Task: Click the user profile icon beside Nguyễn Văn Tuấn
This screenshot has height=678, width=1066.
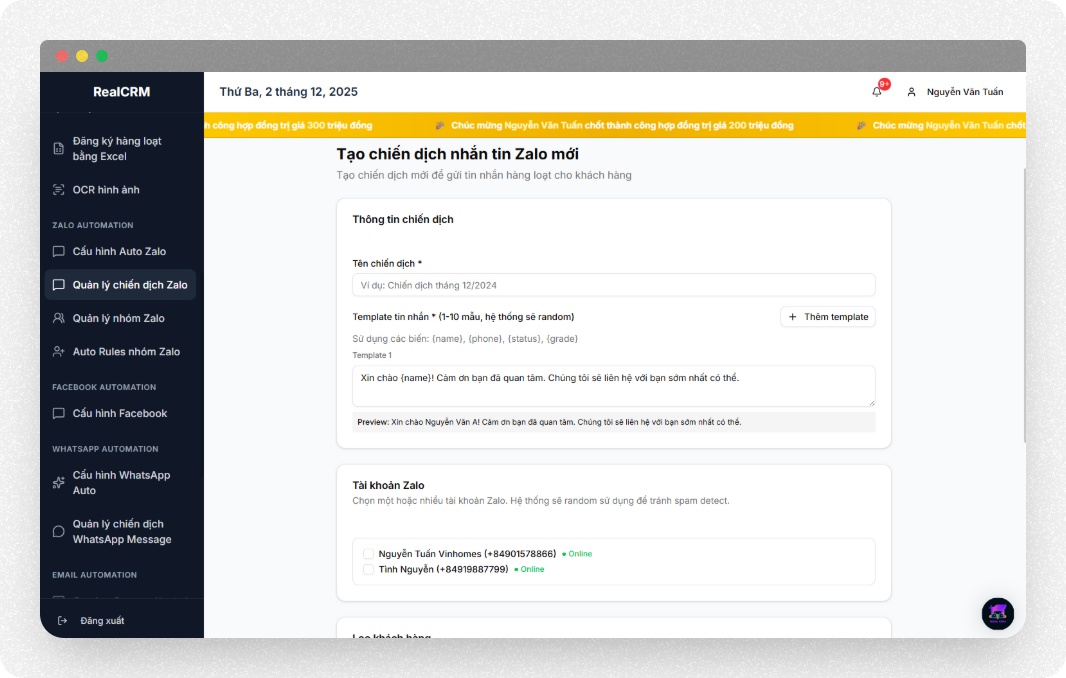Action: tap(911, 92)
